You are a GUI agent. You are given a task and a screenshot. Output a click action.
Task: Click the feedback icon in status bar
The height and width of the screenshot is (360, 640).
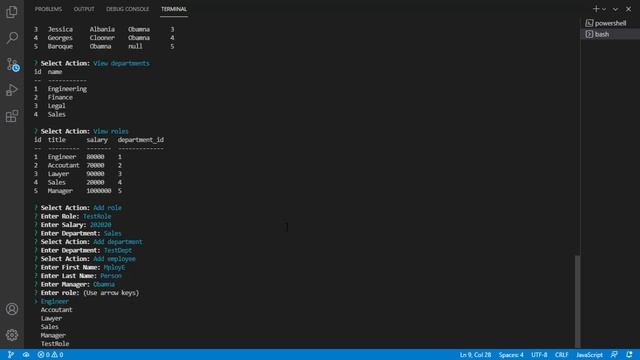[614, 355]
